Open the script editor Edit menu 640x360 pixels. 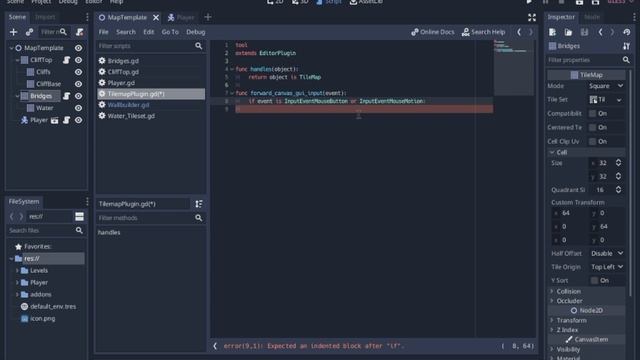[x=149, y=32]
